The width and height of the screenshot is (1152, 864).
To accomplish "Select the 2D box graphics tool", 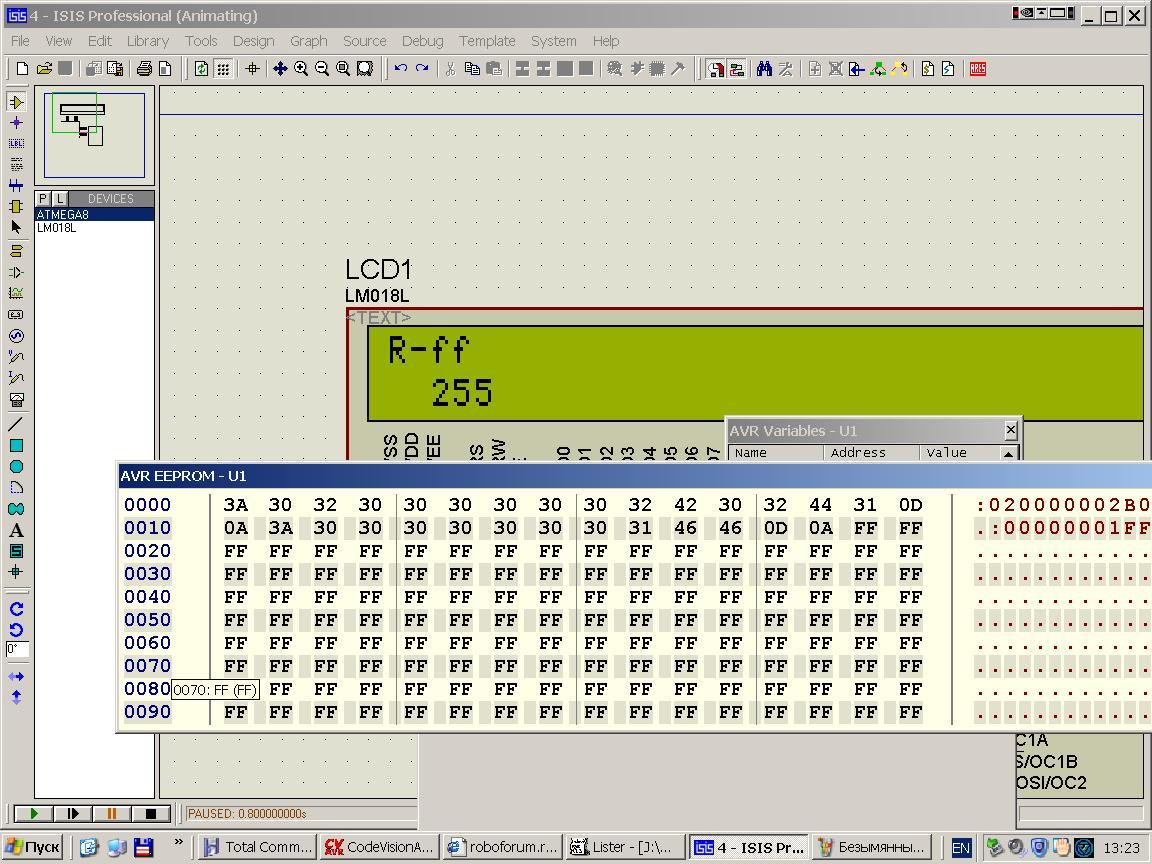I will (x=16, y=446).
